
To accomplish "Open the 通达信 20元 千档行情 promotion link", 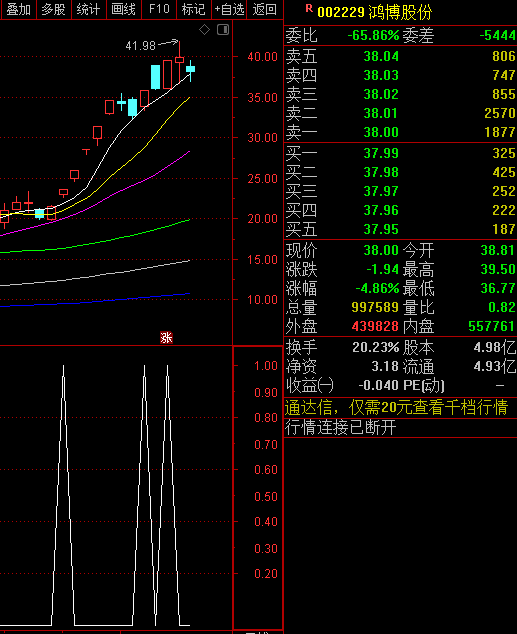I will click(396, 407).
